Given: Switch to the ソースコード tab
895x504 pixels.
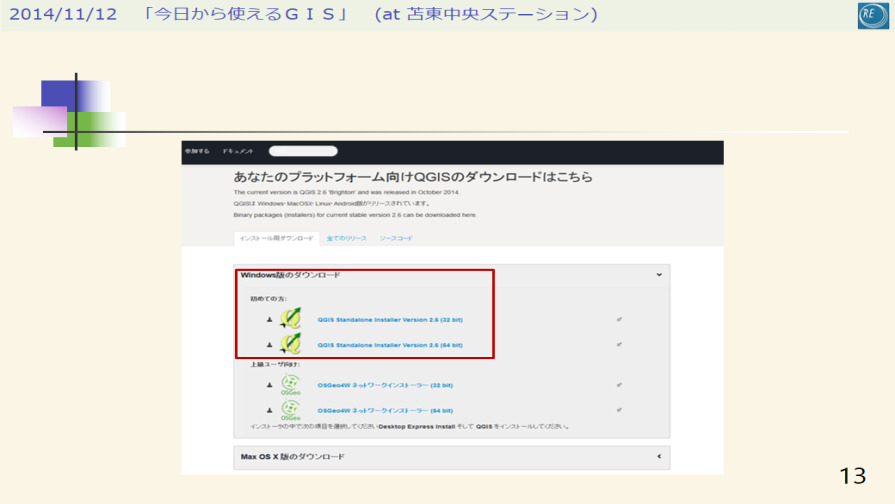Looking at the screenshot, I should click(396, 239).
